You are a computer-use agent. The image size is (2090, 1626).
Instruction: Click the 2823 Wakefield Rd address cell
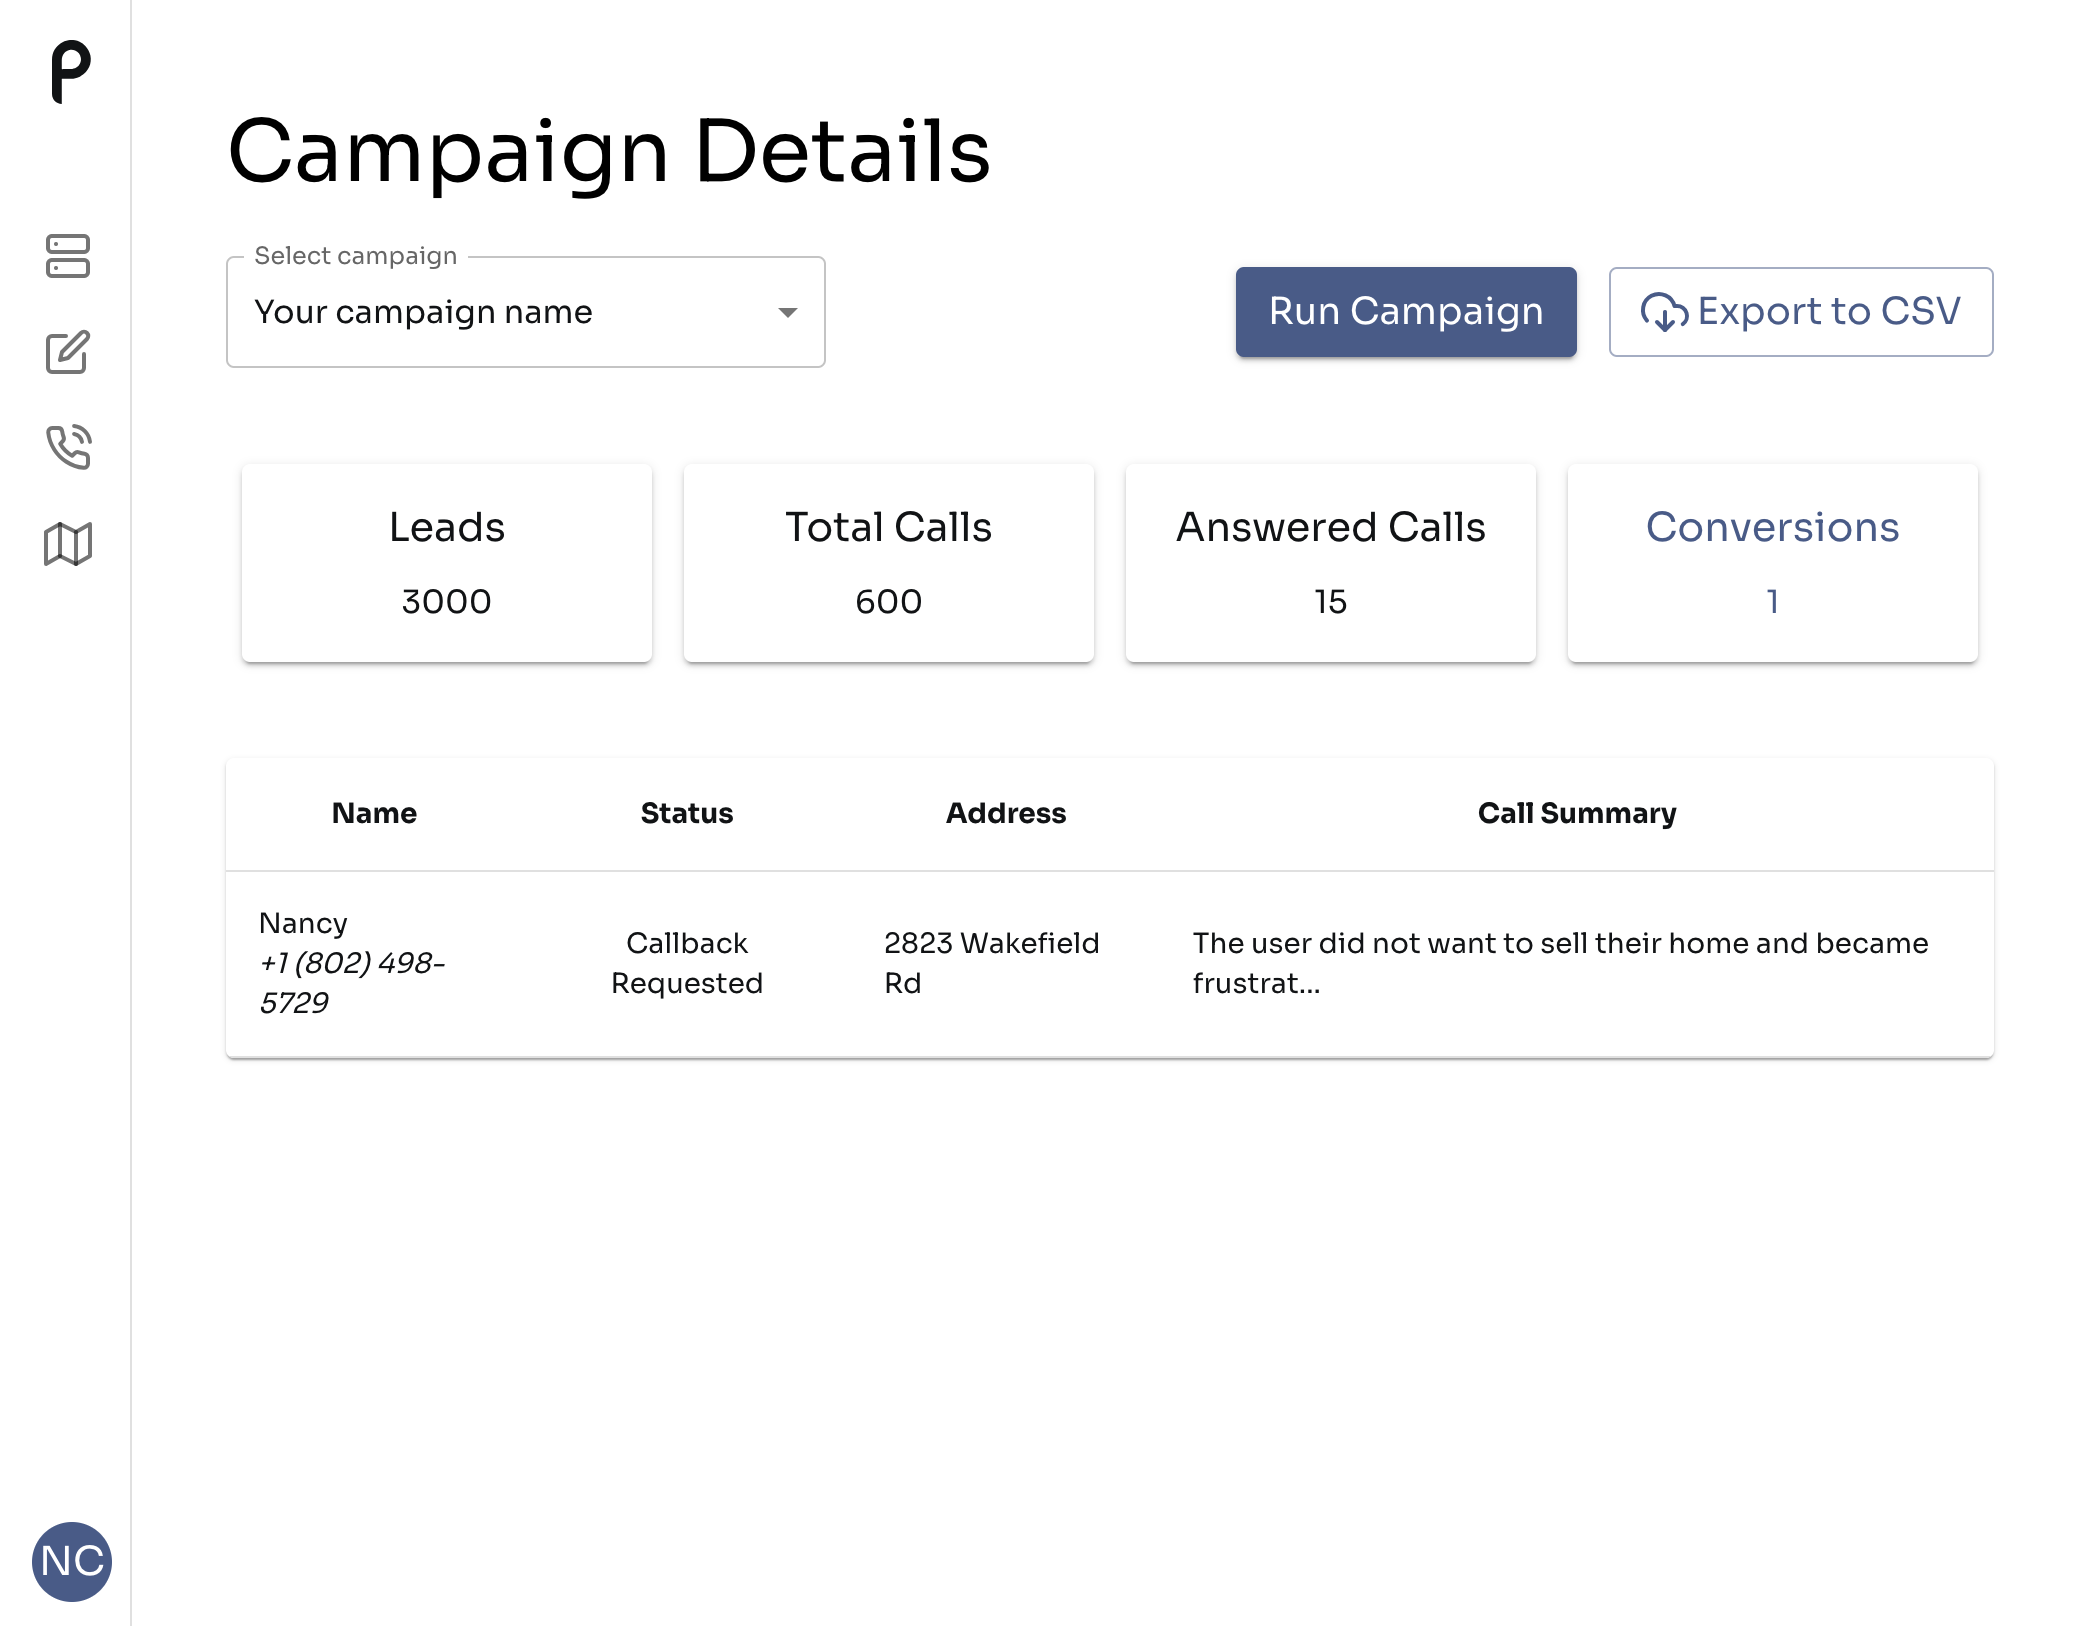pyautogui.click(x=991, y=963)
